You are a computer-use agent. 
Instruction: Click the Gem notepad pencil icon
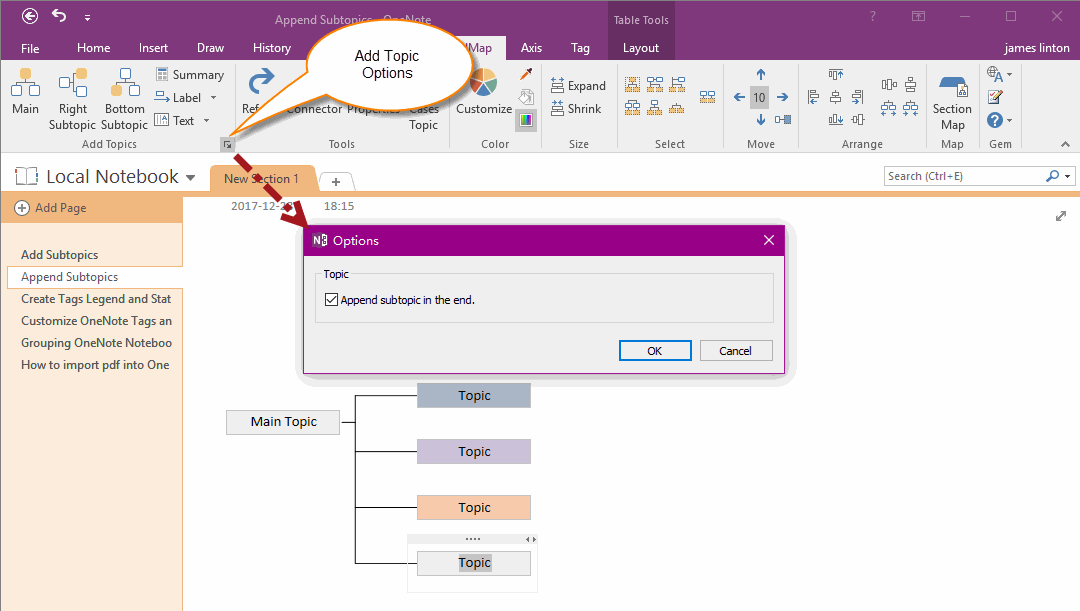click(995, 97)
